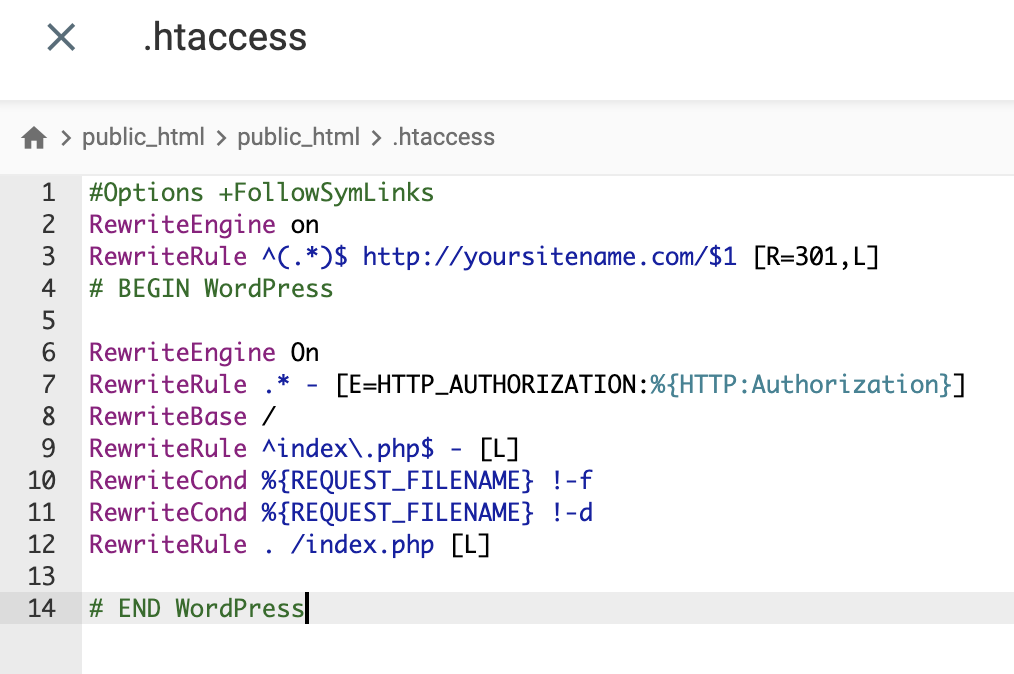The image size is (1014, 674).
Task: Click the home icon in the breadcrumb
Action: (33, 137)
